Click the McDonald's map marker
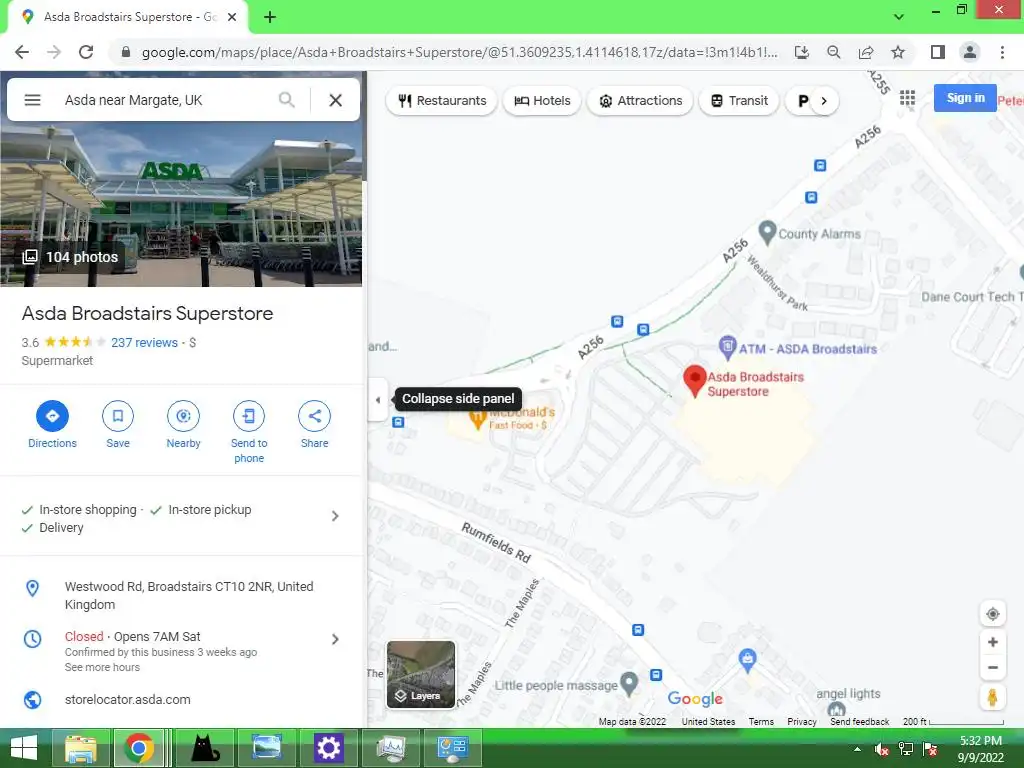Screen dimensions: 1024x768 click(477, 419)
